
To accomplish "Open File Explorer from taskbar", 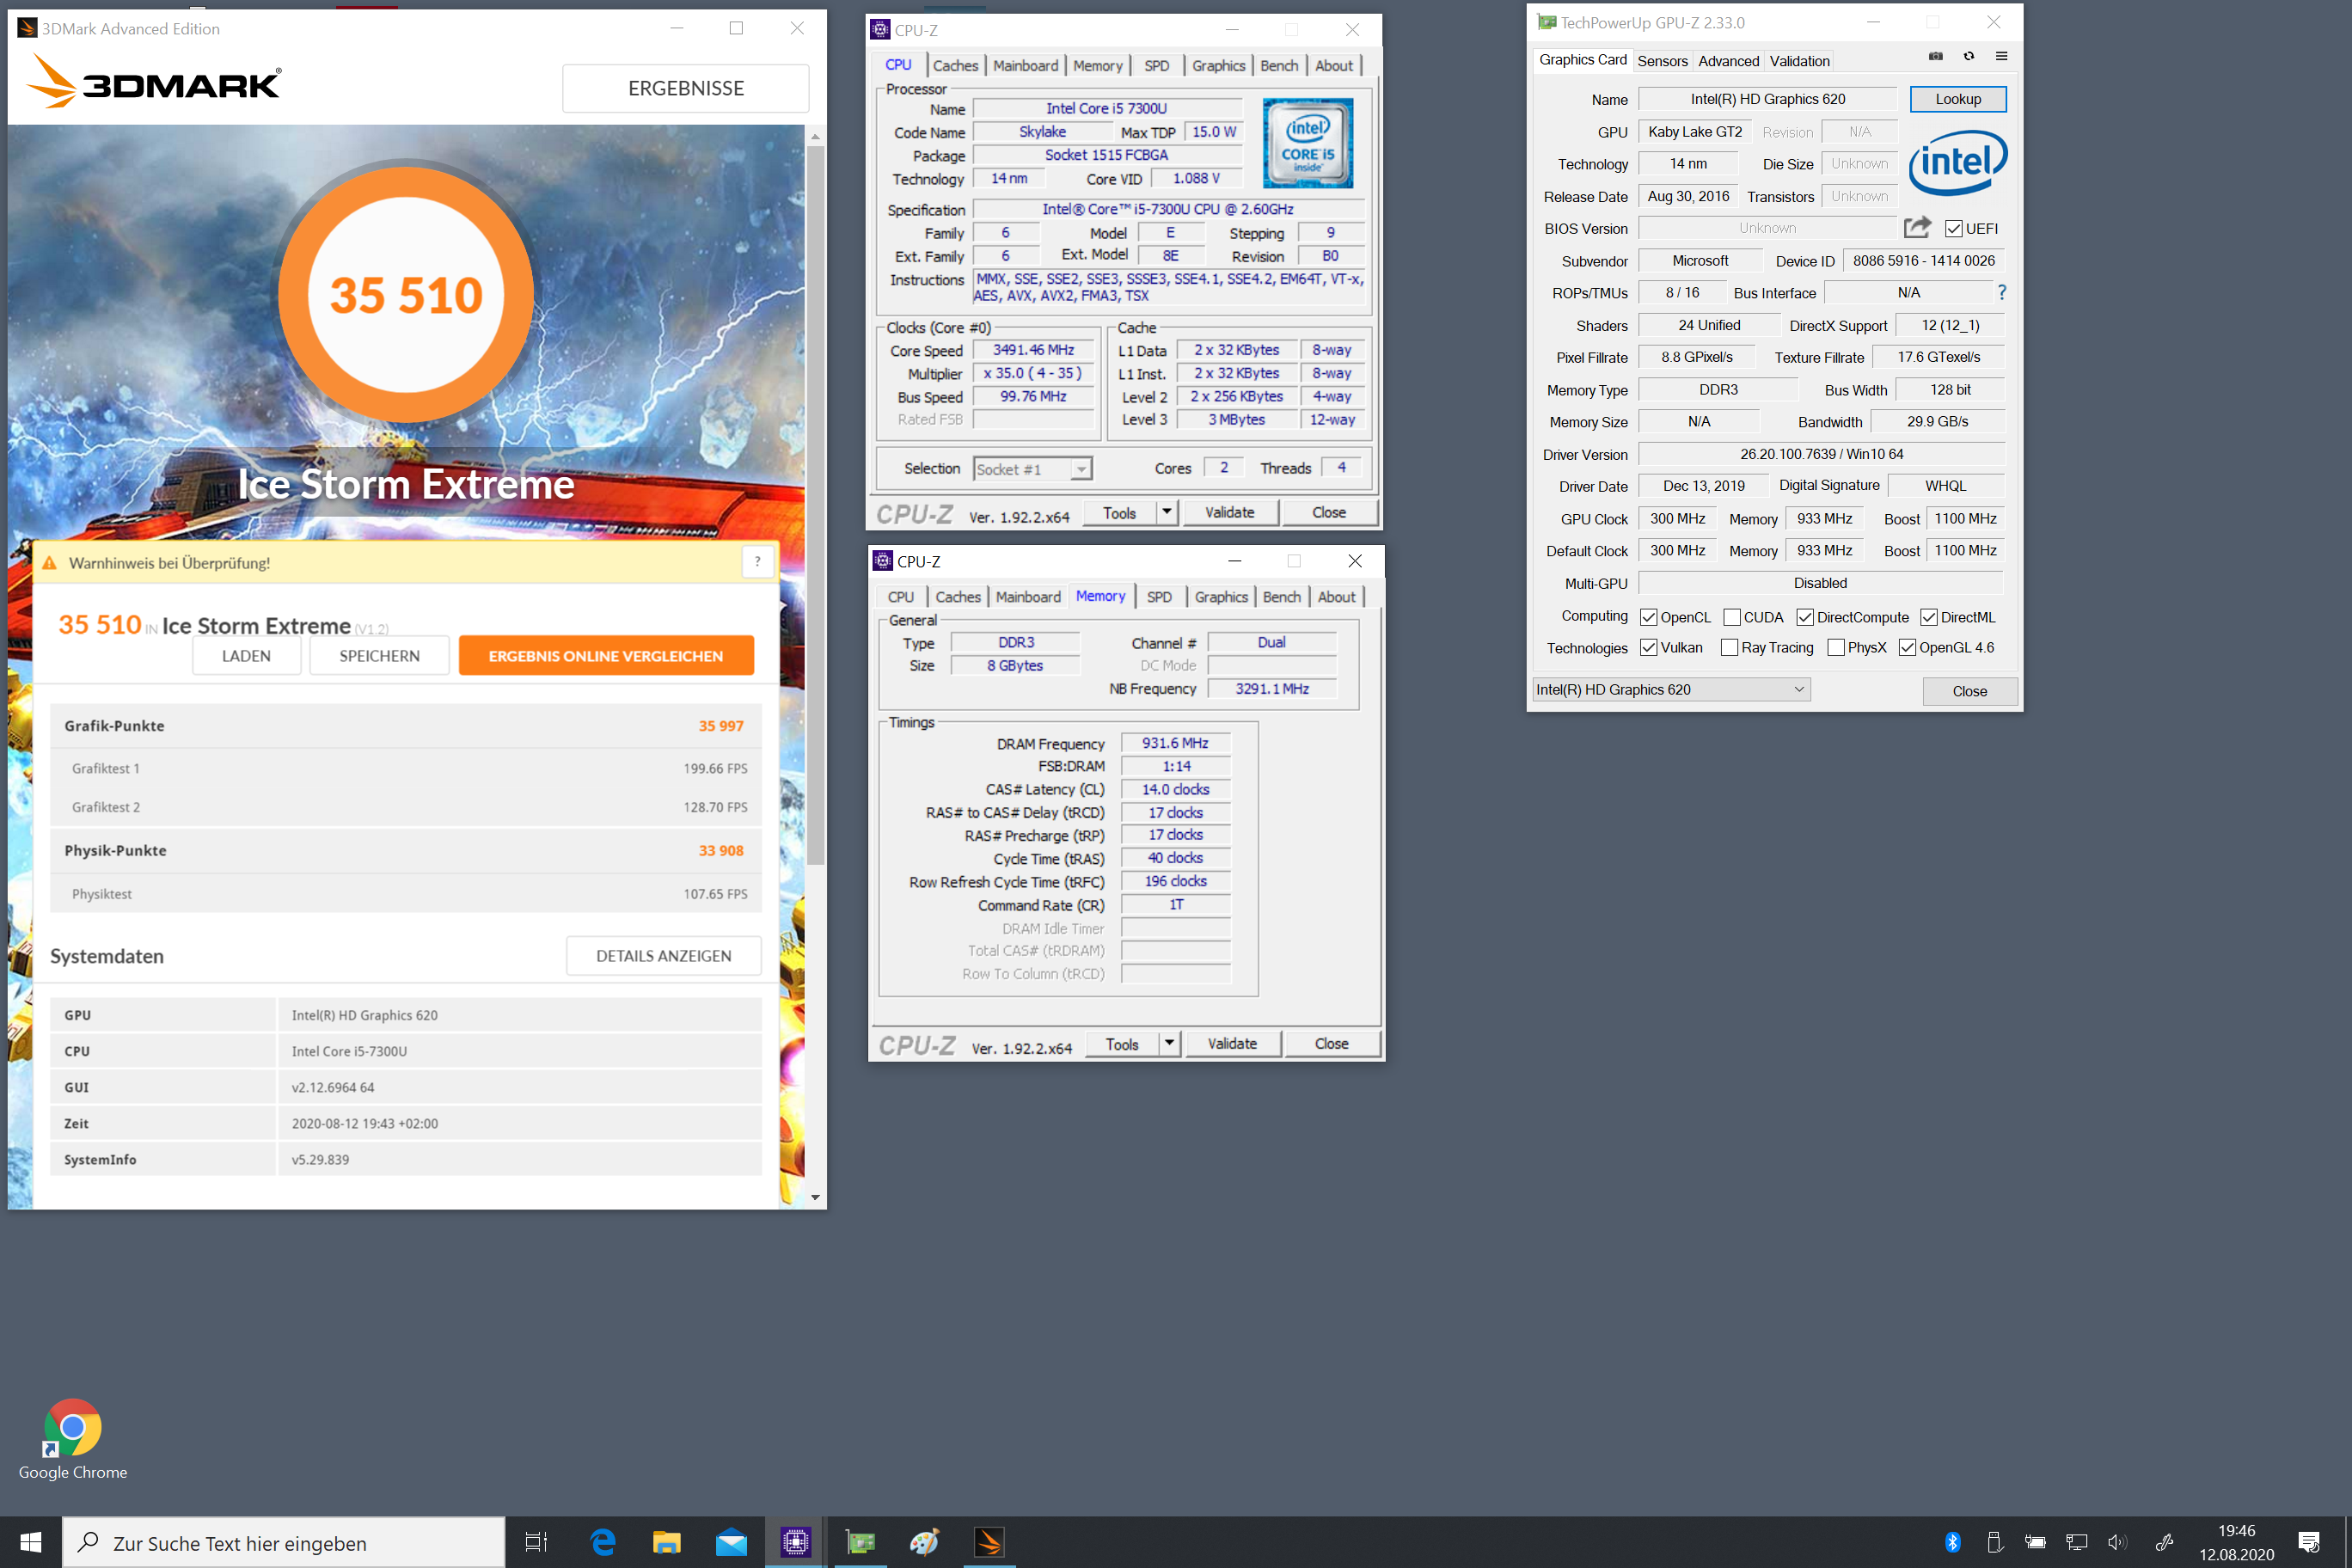I will coord(666,1542).
